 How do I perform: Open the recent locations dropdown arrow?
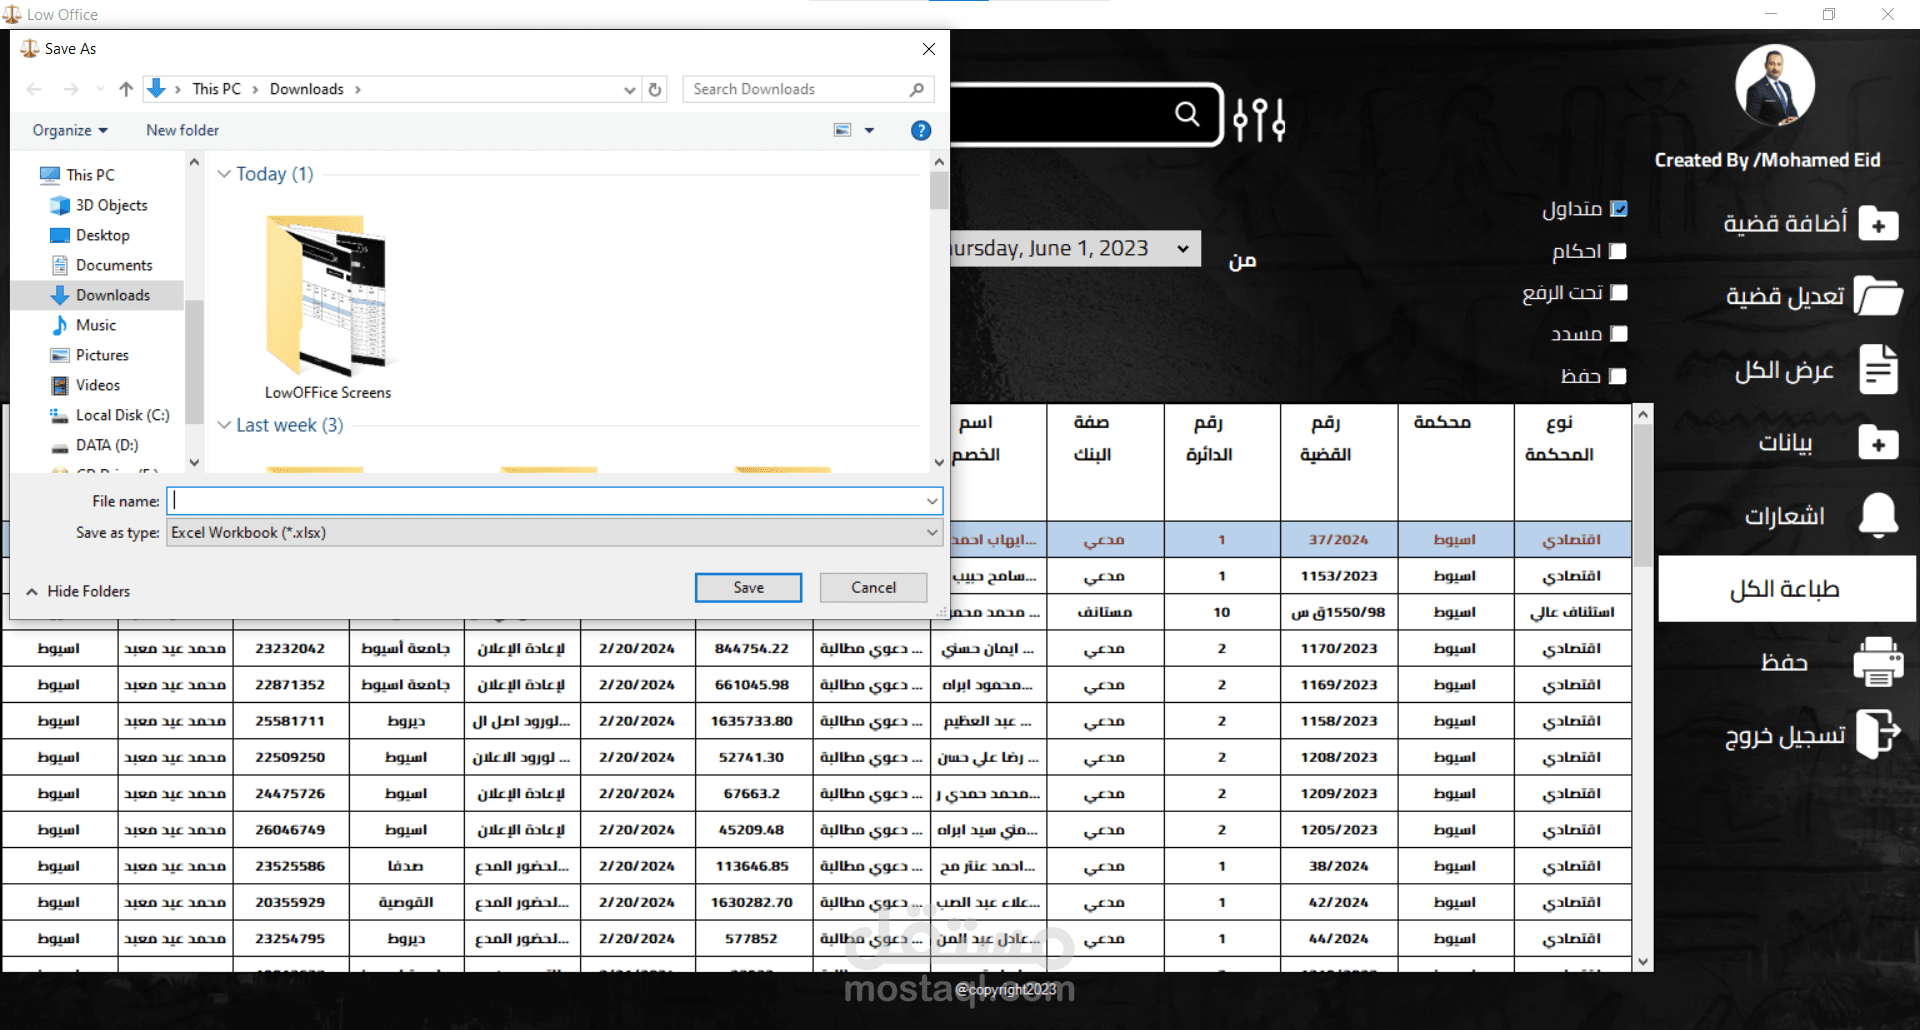click(100, 89)
